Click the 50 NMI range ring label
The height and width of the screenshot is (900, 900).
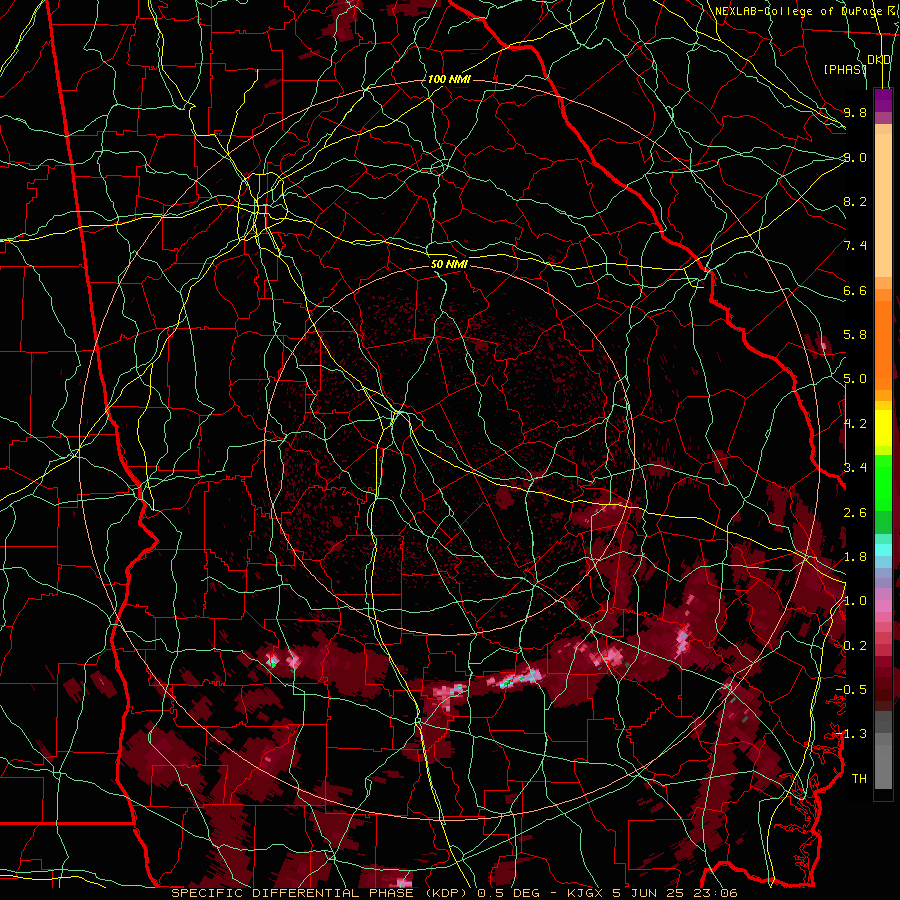coord(449,264)
